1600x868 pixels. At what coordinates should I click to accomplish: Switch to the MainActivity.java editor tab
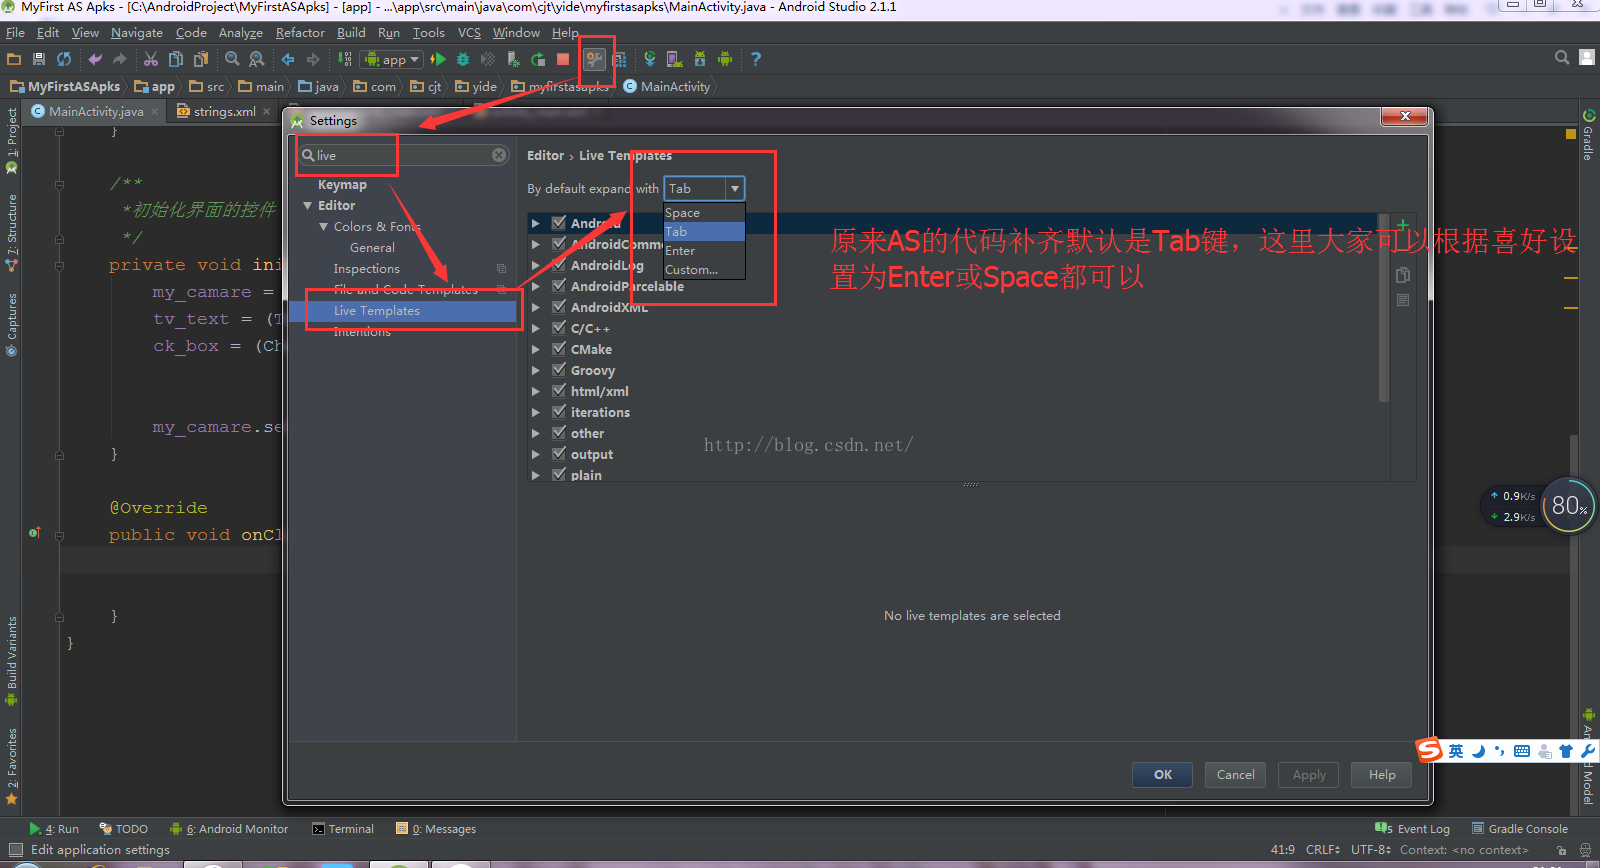(96, 111)
